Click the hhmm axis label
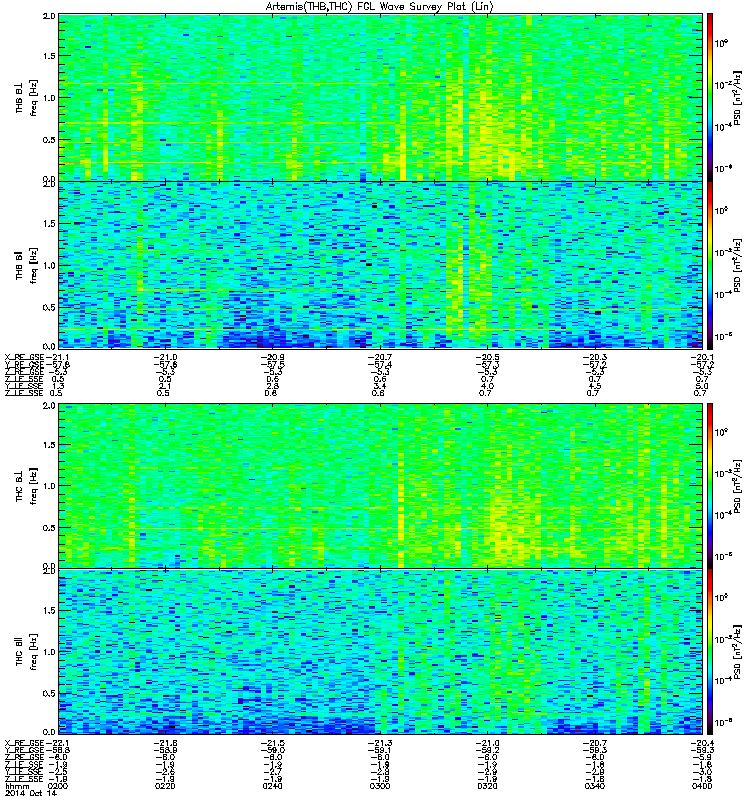This screenshot has height=800, width=750. 15,786
